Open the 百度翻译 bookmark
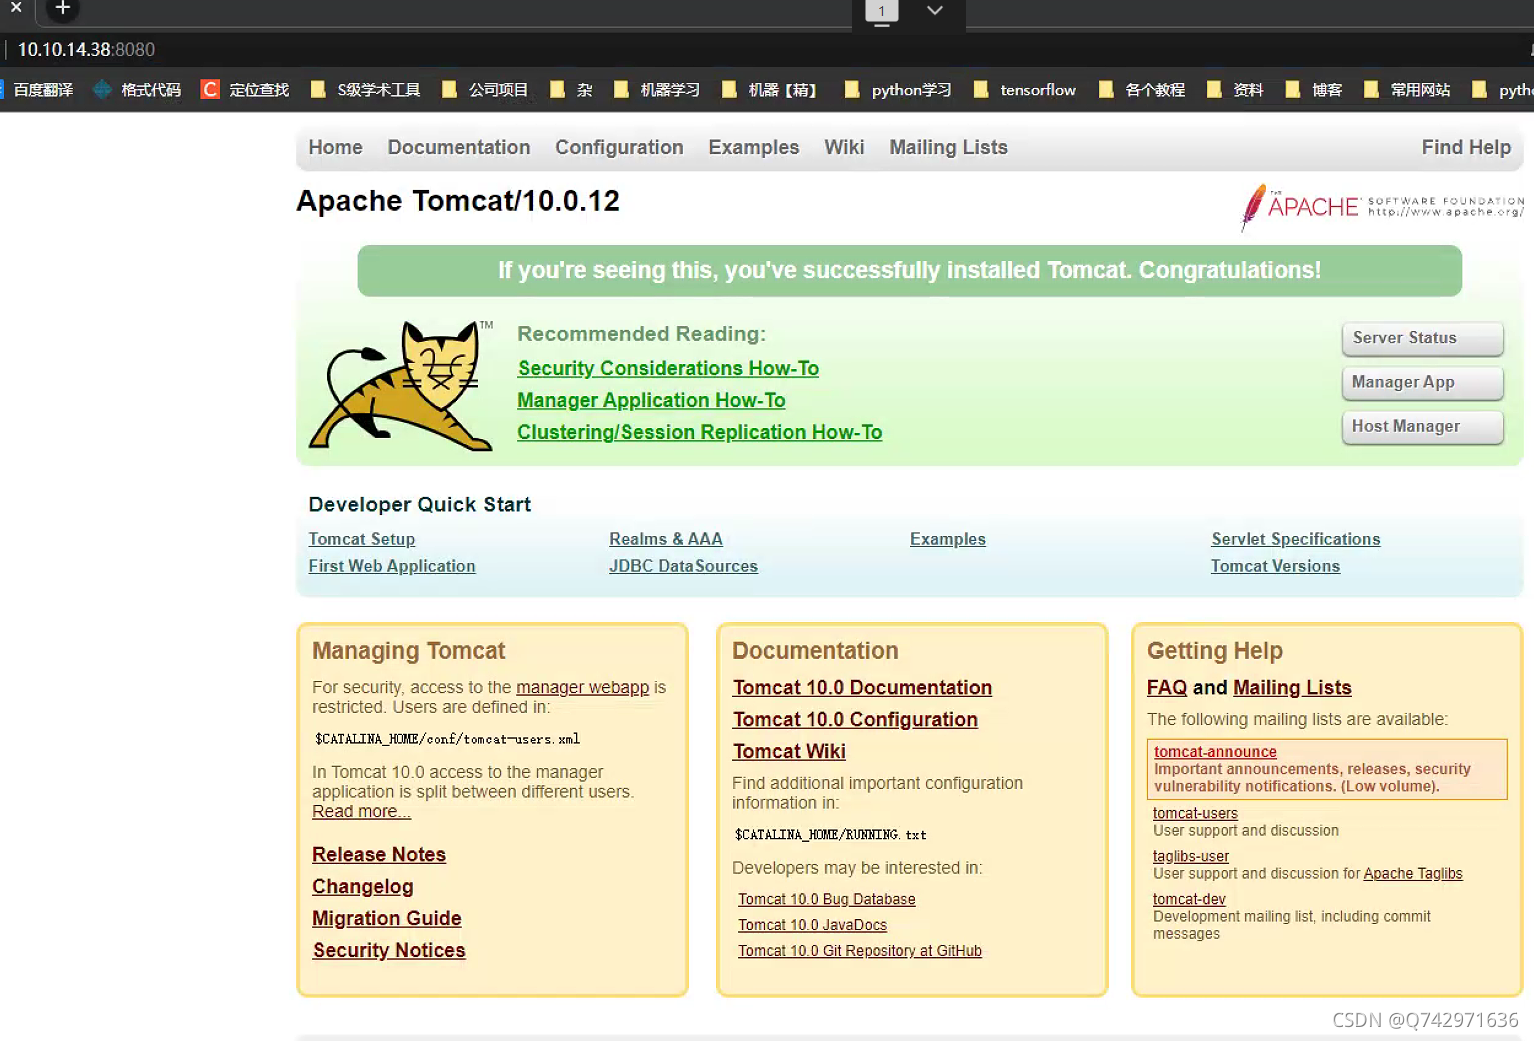 point(37,90)
